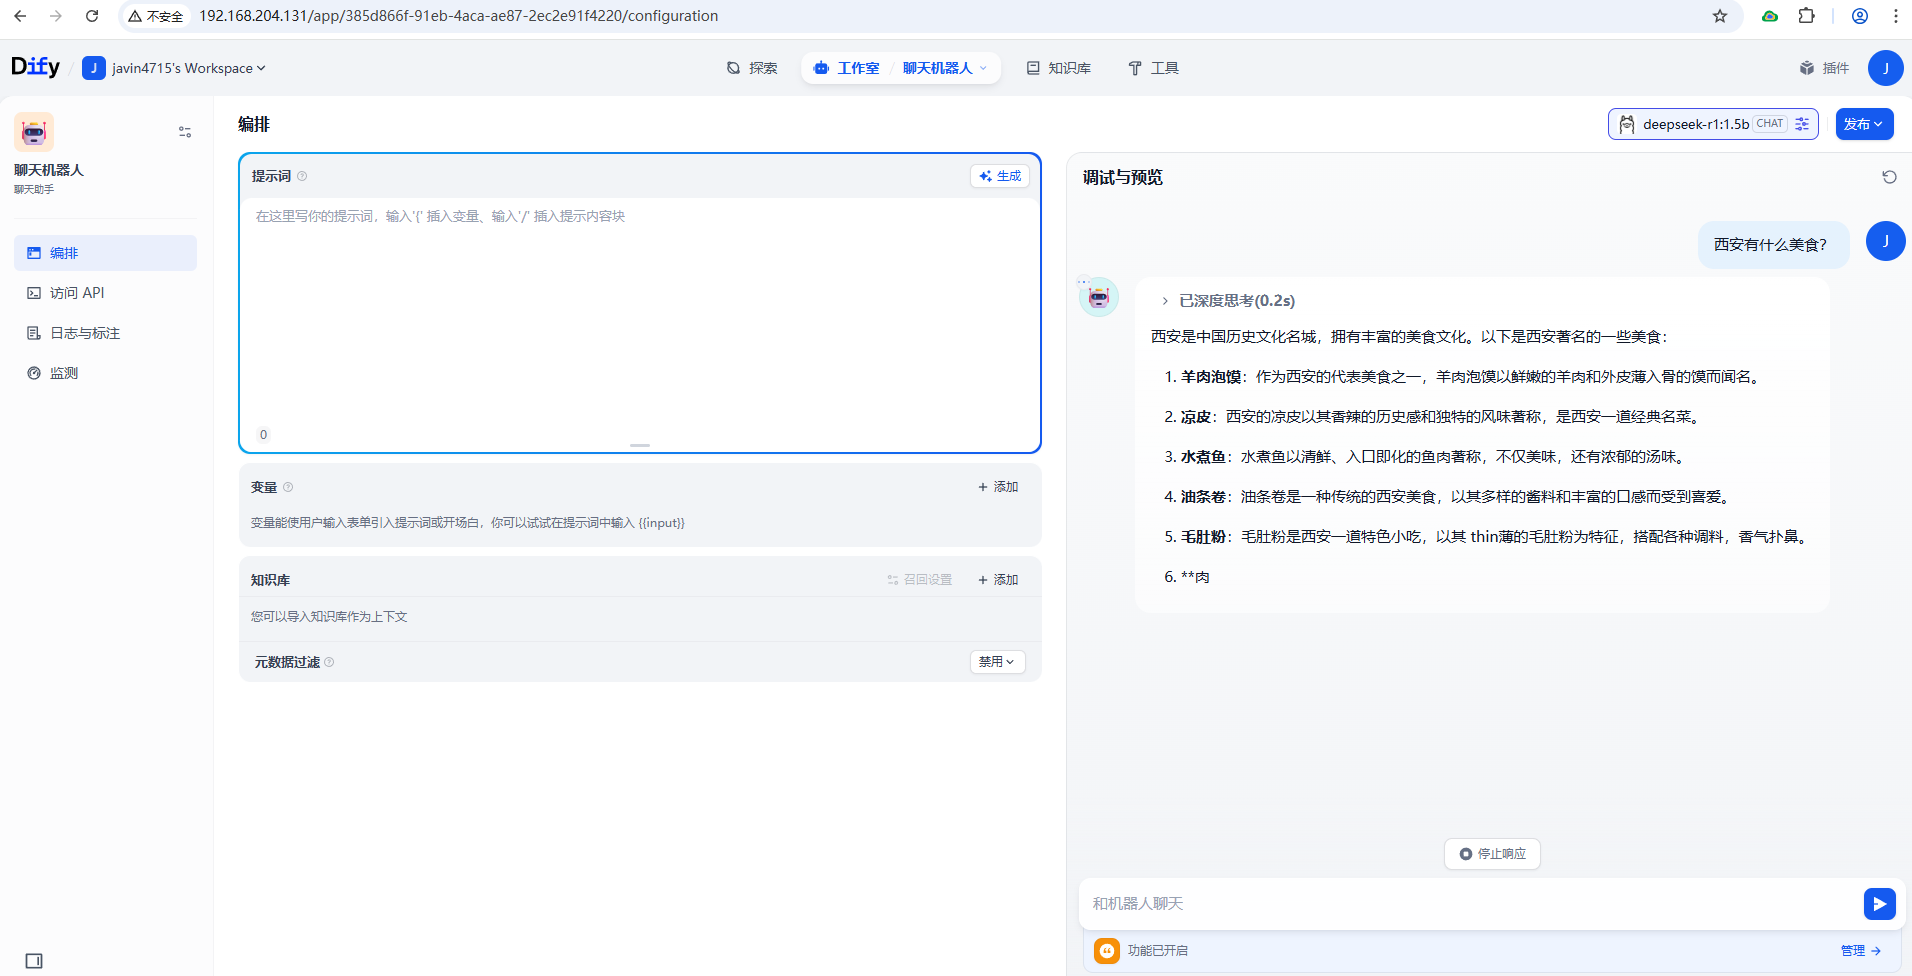
Task: Click the browser back arrow
Action: [20, 16]
